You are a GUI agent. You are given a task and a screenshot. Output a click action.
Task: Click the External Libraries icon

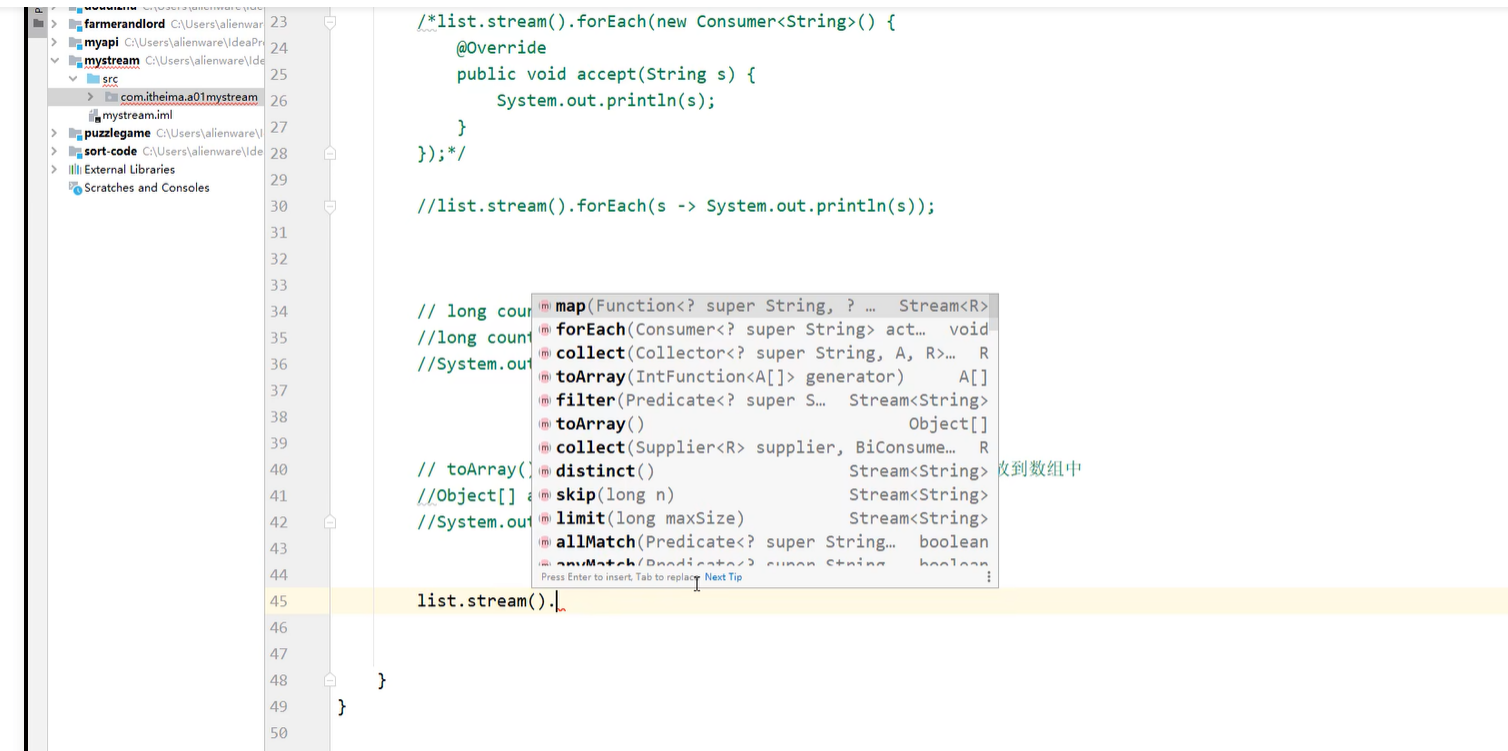click(x=73, y=169)
